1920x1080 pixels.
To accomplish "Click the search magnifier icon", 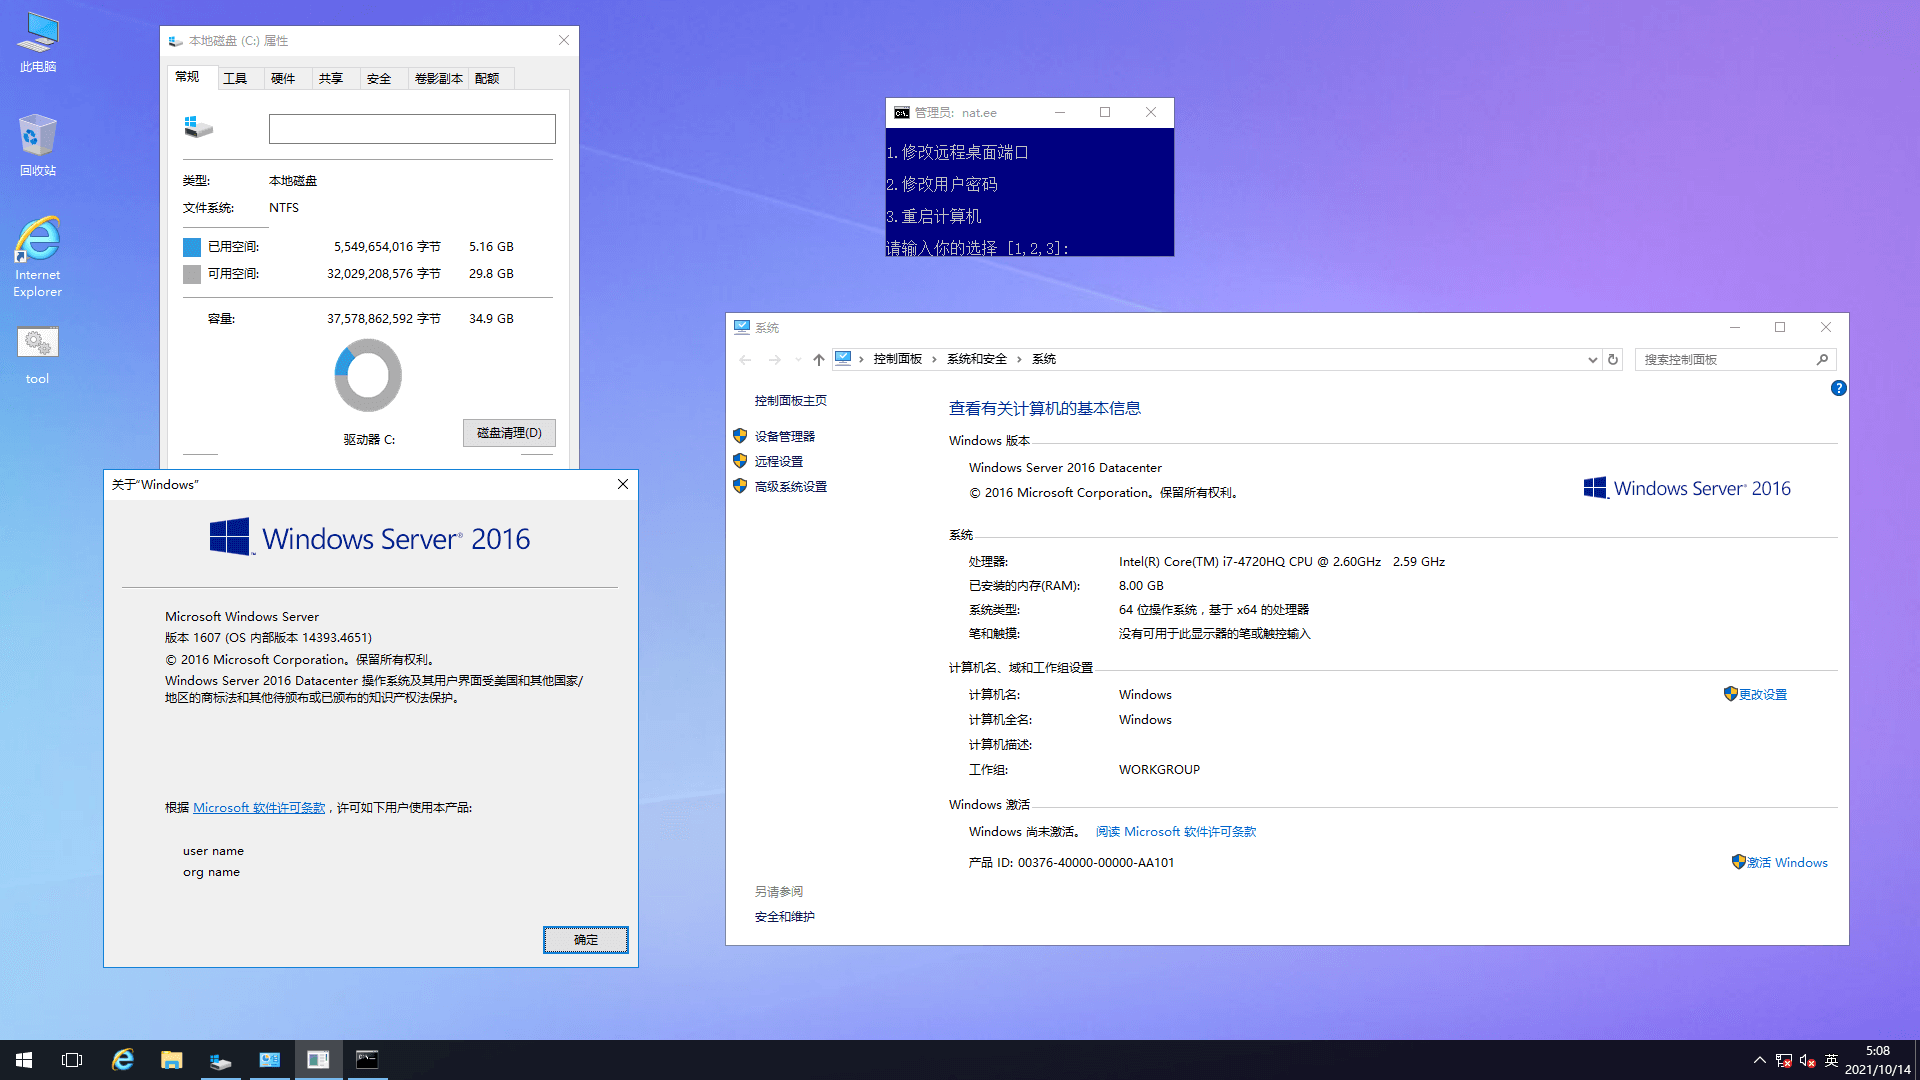I will [x=1823, y=359].
